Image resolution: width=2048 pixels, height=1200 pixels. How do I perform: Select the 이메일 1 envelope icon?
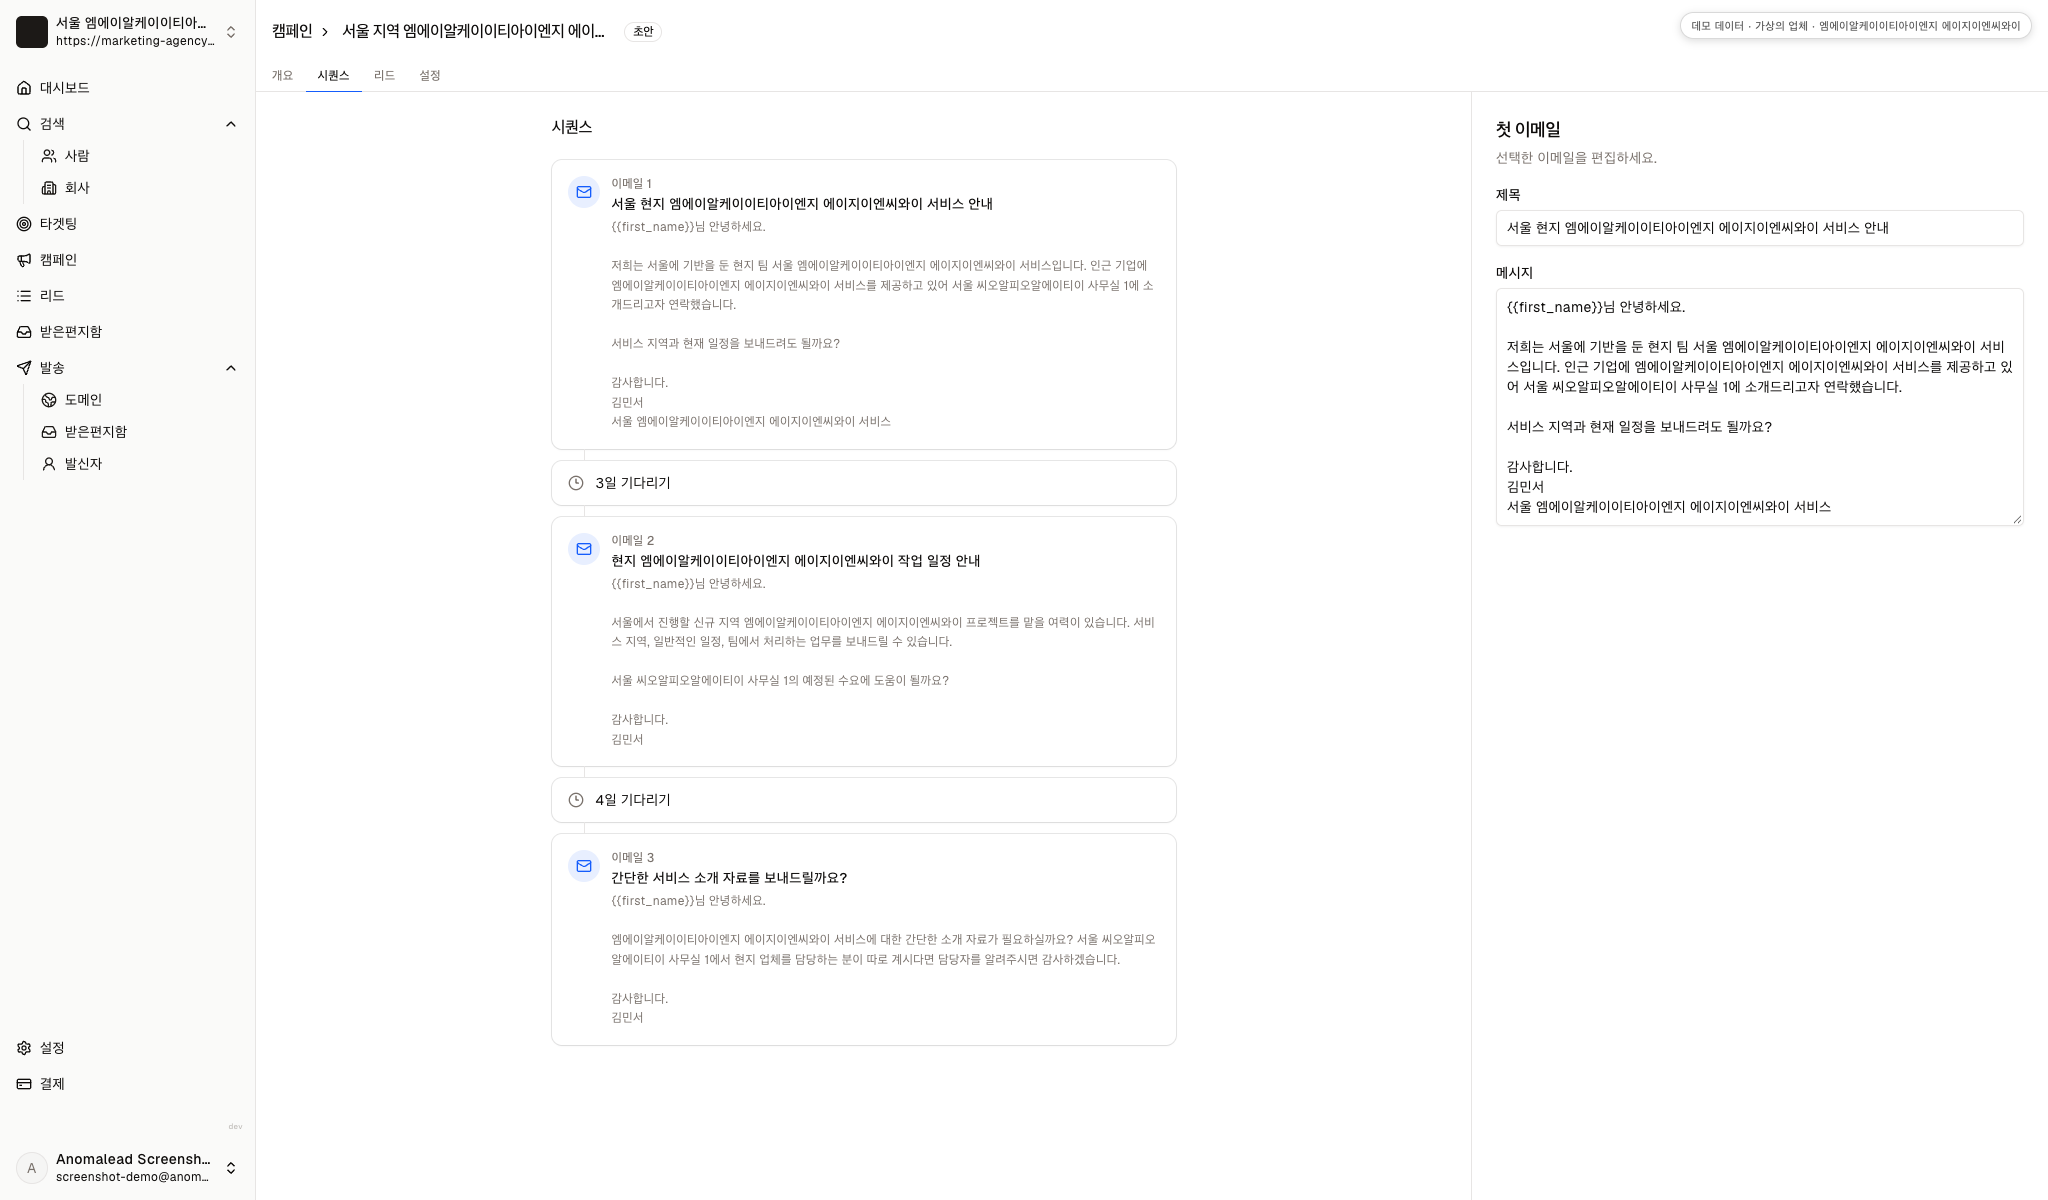click(584, 192)
